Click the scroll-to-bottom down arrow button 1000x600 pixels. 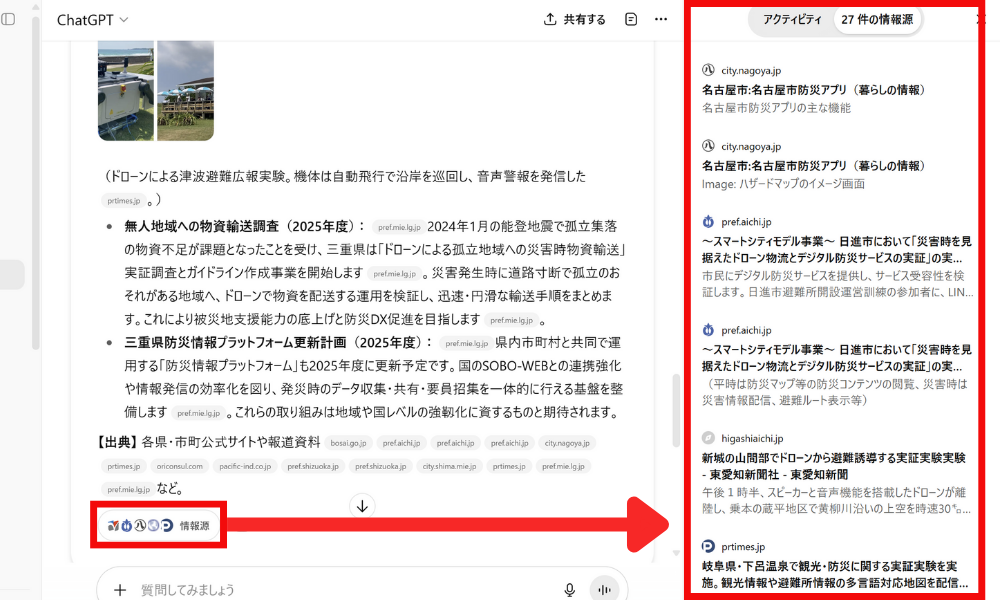pyautogui.click(x=362, y=506)
